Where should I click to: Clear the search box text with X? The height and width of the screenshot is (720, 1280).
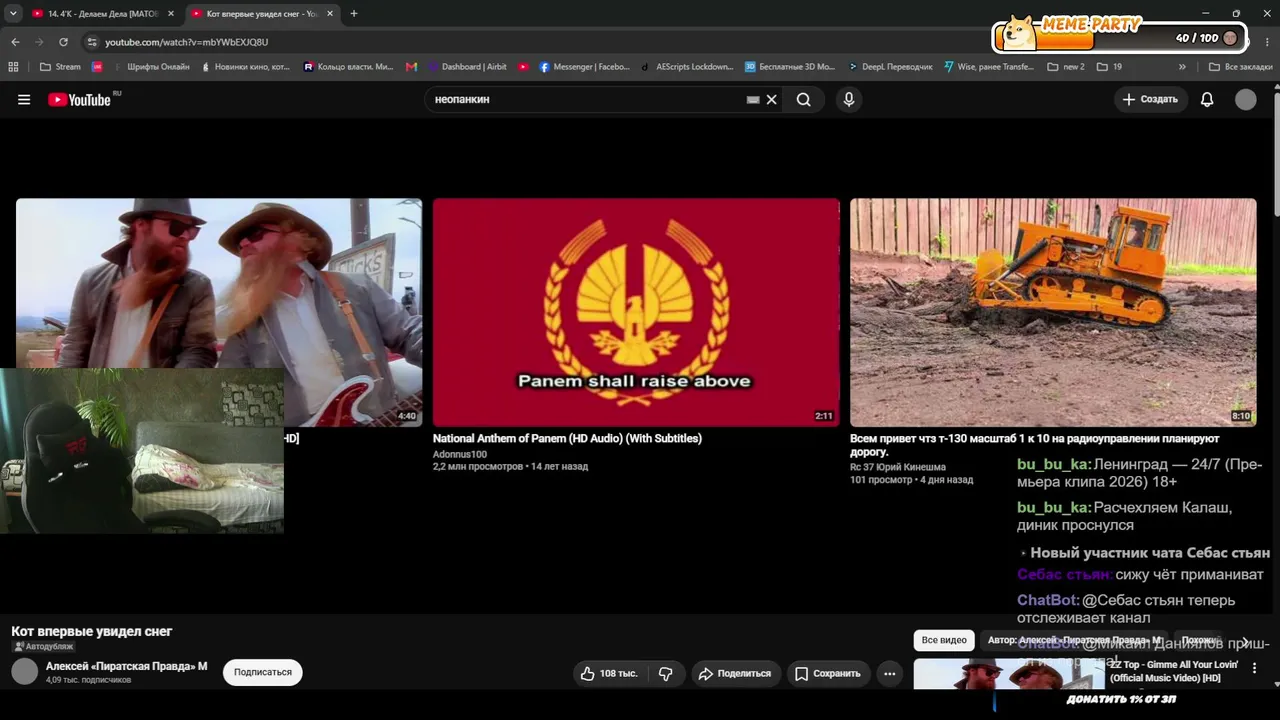coord(771,100)
